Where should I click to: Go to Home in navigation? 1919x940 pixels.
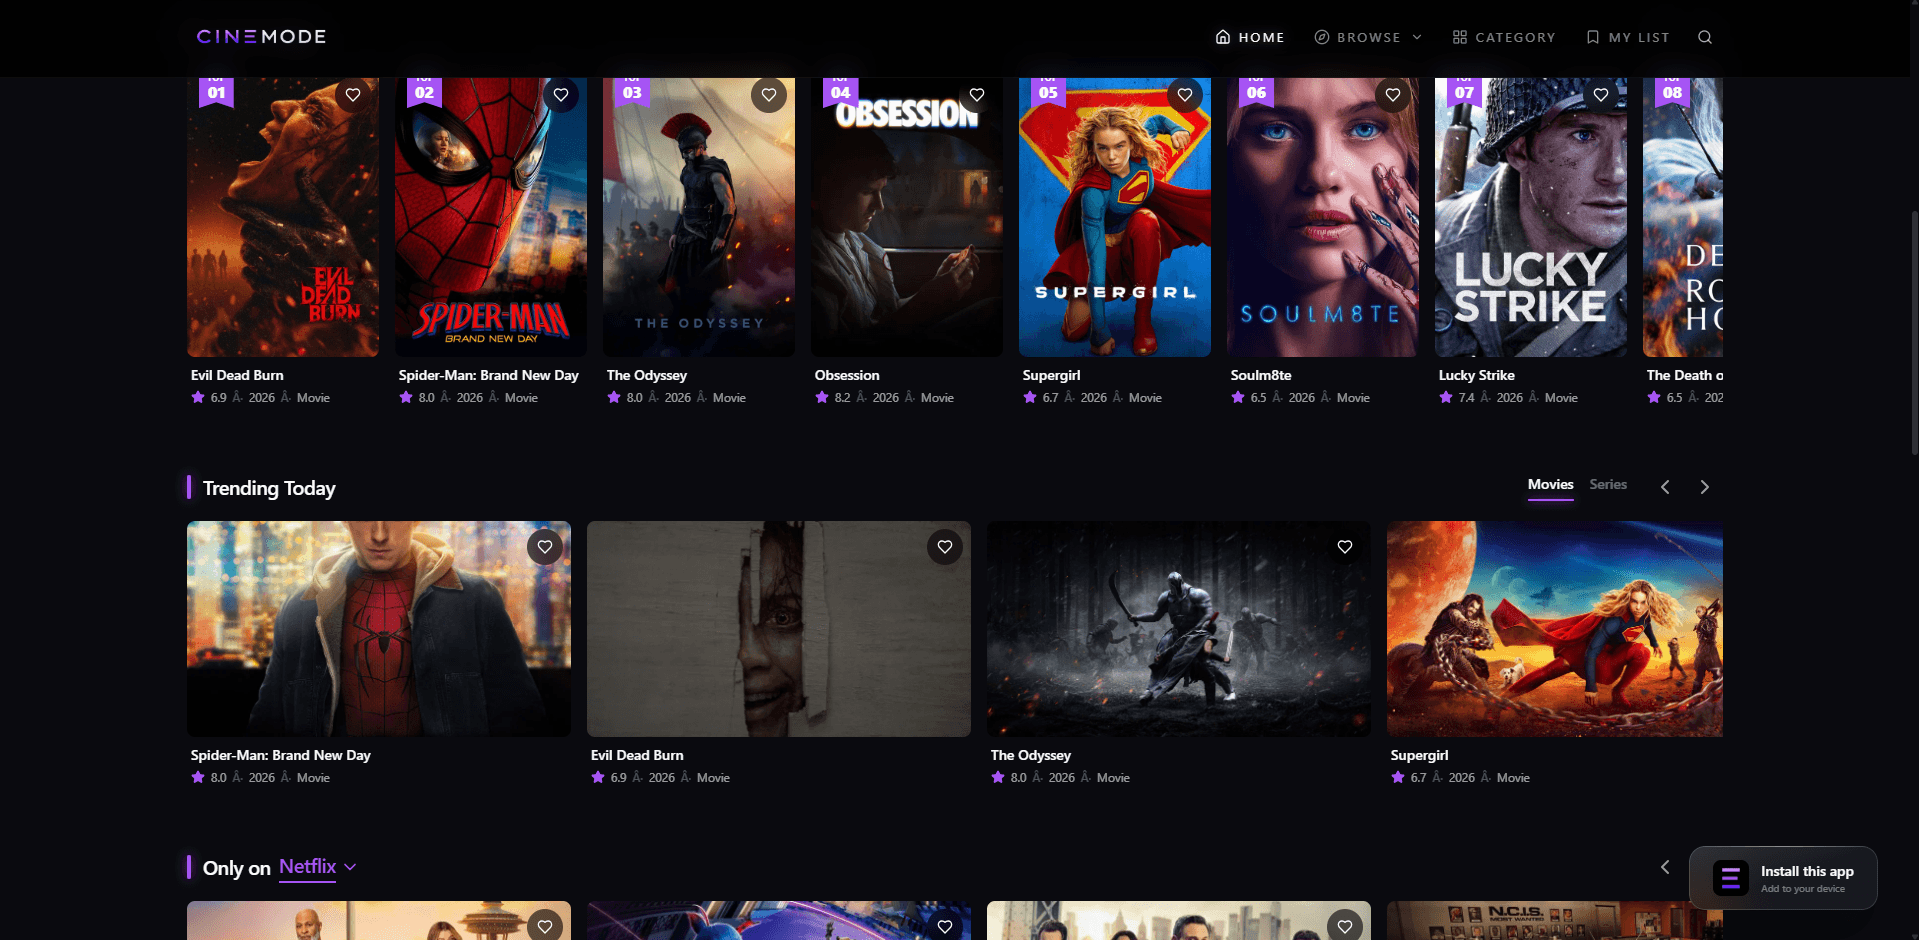[x=1250, y=37]
